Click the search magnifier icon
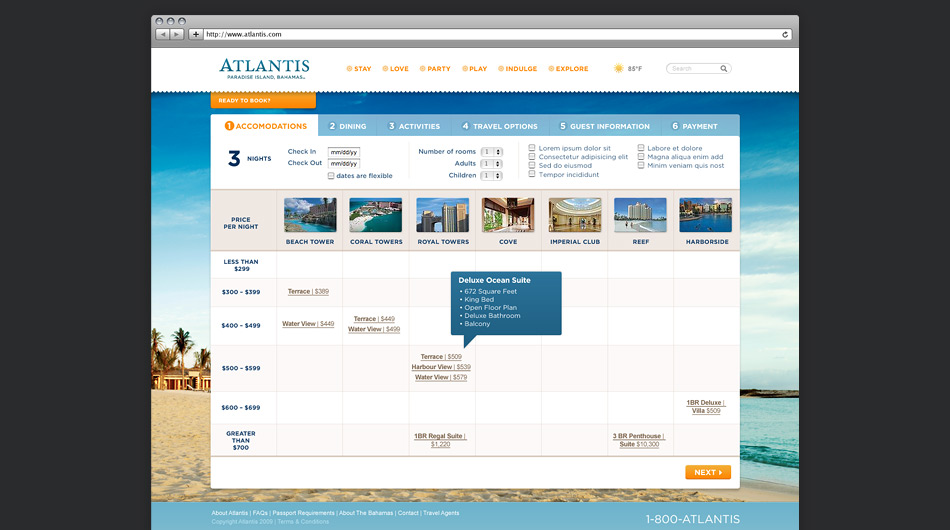Viewport: 950px width, 530px height. pos(723,68)
